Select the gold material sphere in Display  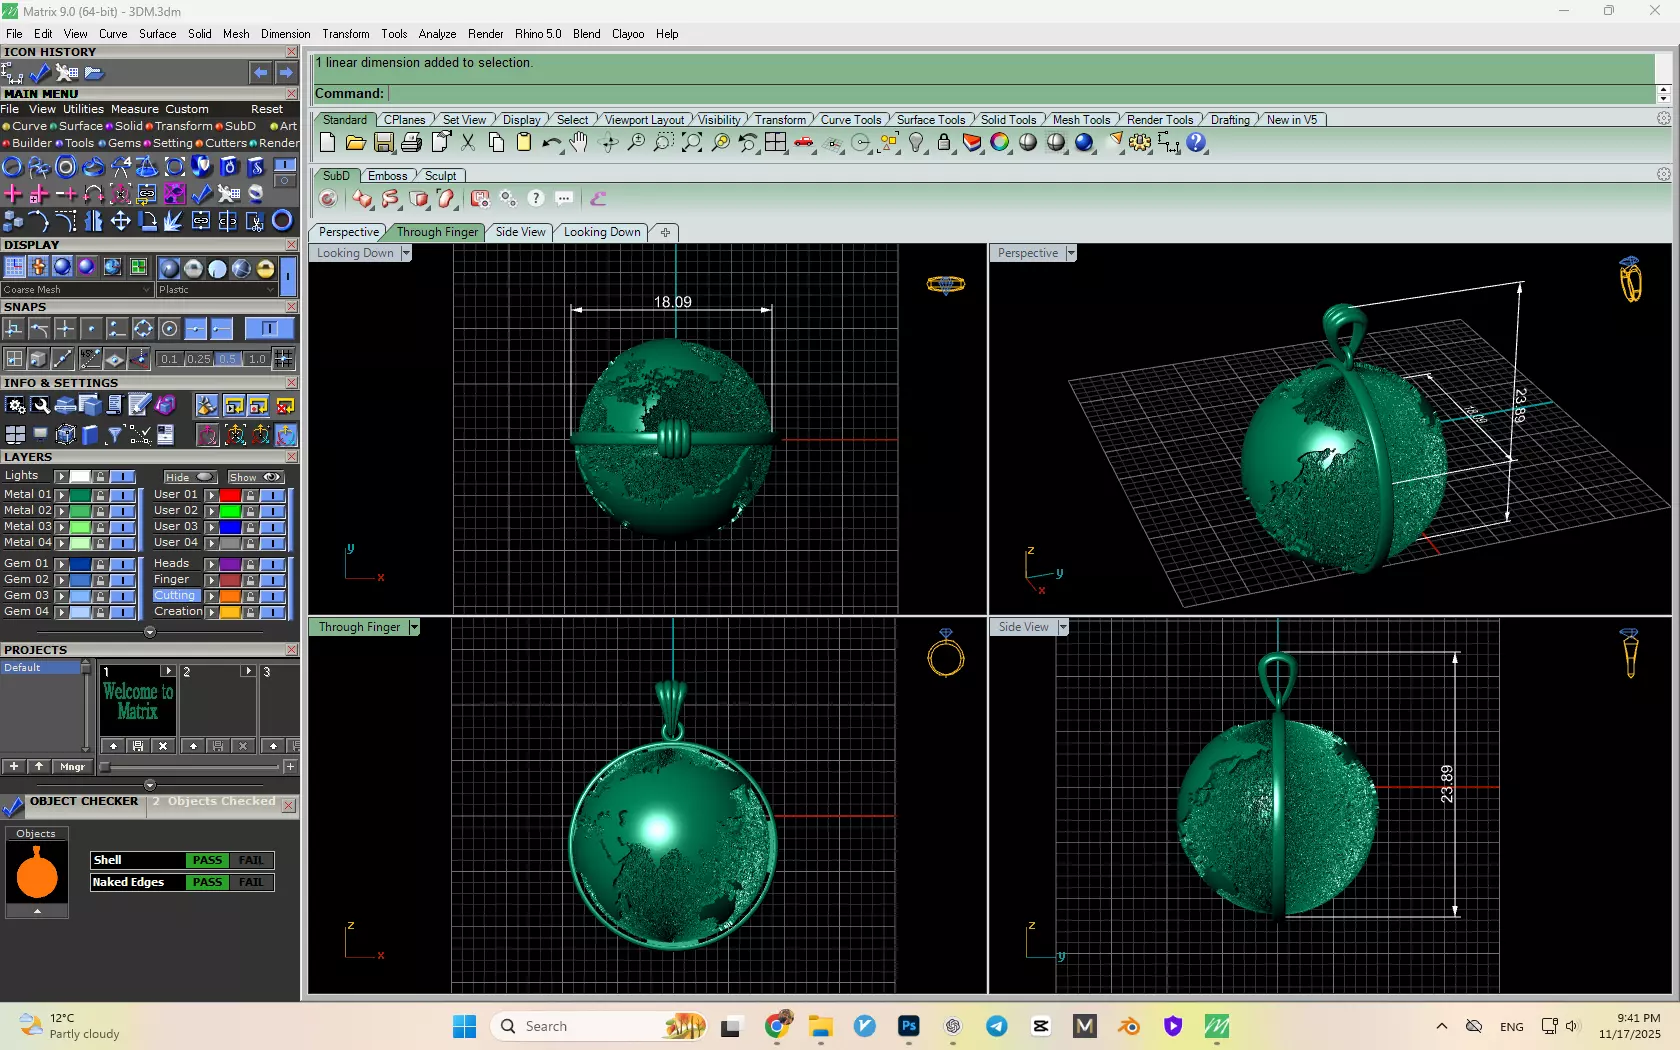[x=265, y=268]
